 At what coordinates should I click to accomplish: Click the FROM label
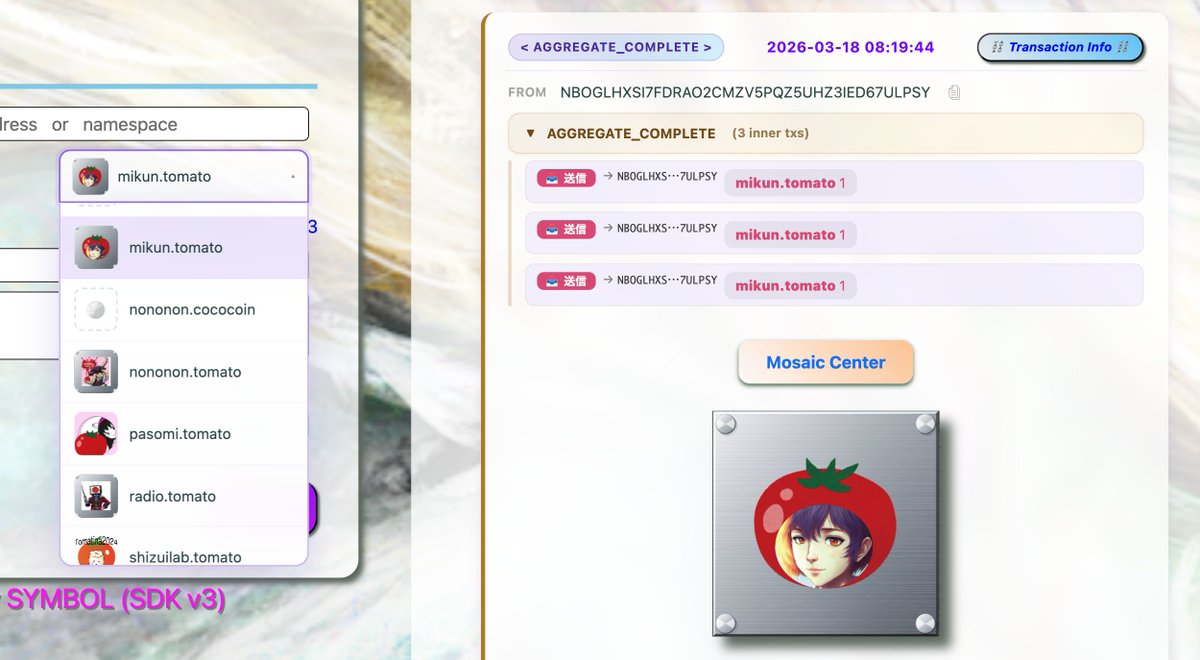click(x=527, y=92)
